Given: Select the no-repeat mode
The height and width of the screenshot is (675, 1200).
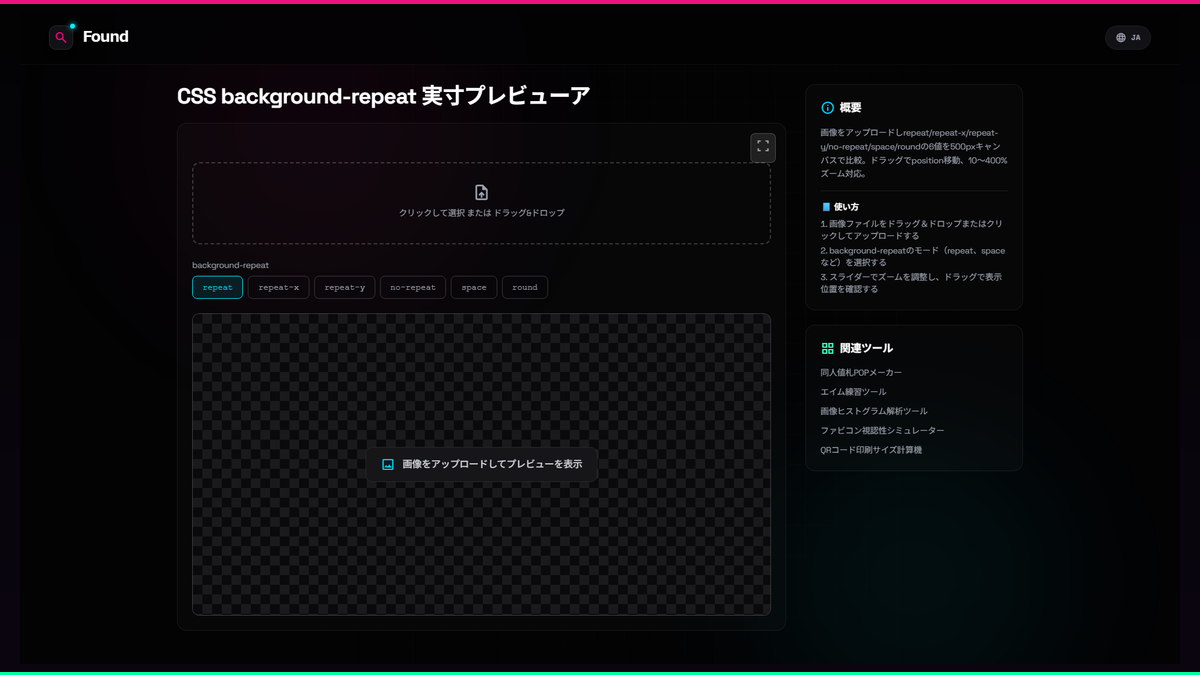Looking at the screenshot, I should pyautogui.click(x=413, y=287).
